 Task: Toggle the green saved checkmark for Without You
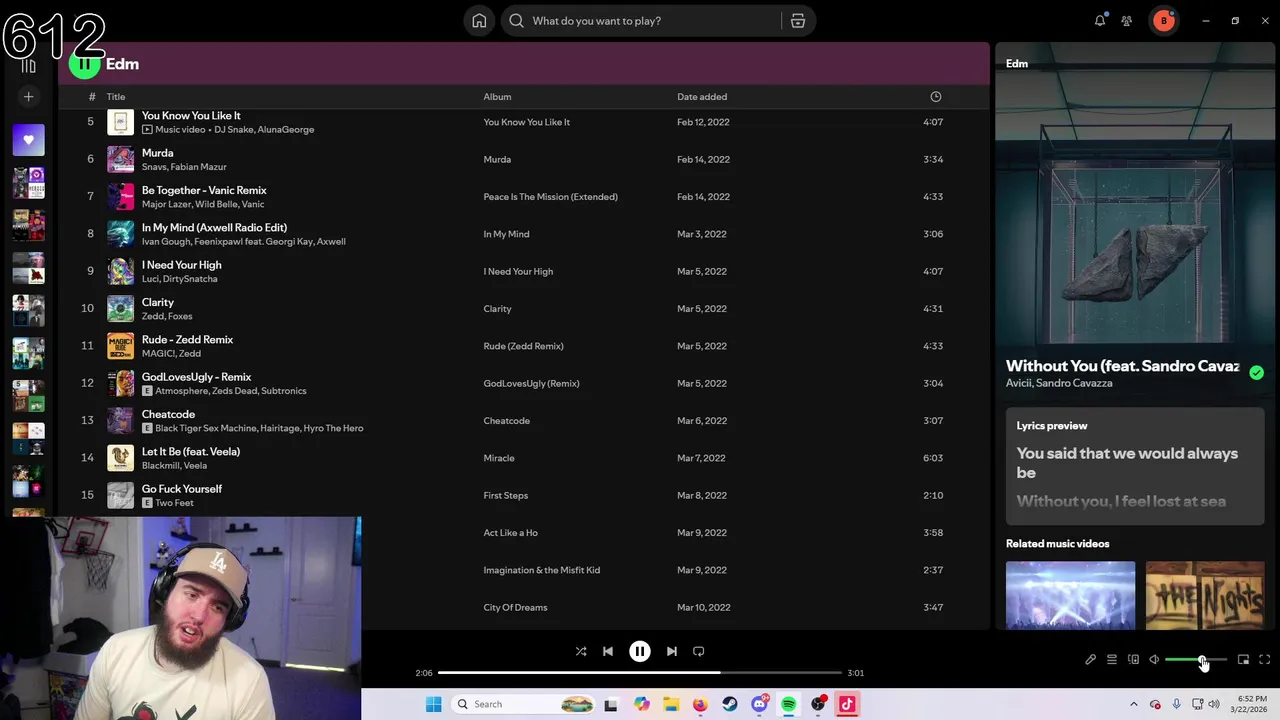click(1256, 373)
